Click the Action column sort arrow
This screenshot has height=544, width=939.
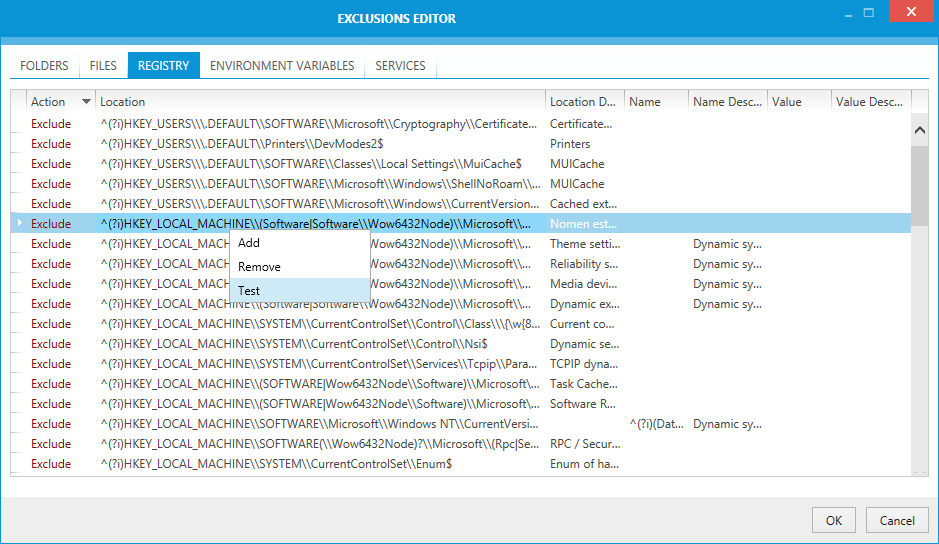86,102
